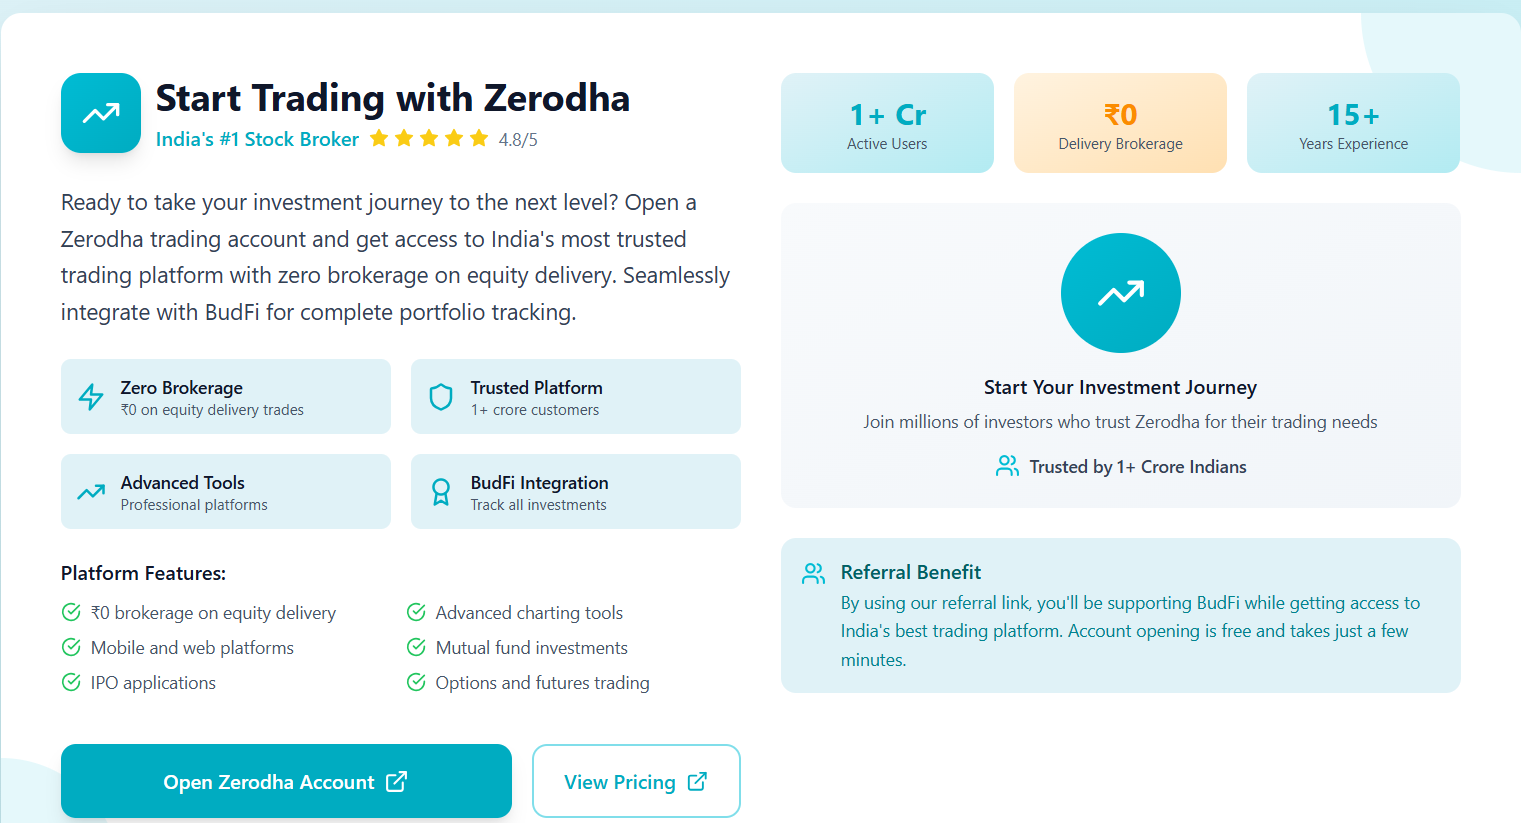The height and width of the screenshot is (823, 1521).
Task: Click the award ribbon BudFi Integration icon
Action: [x=441, y=492]
